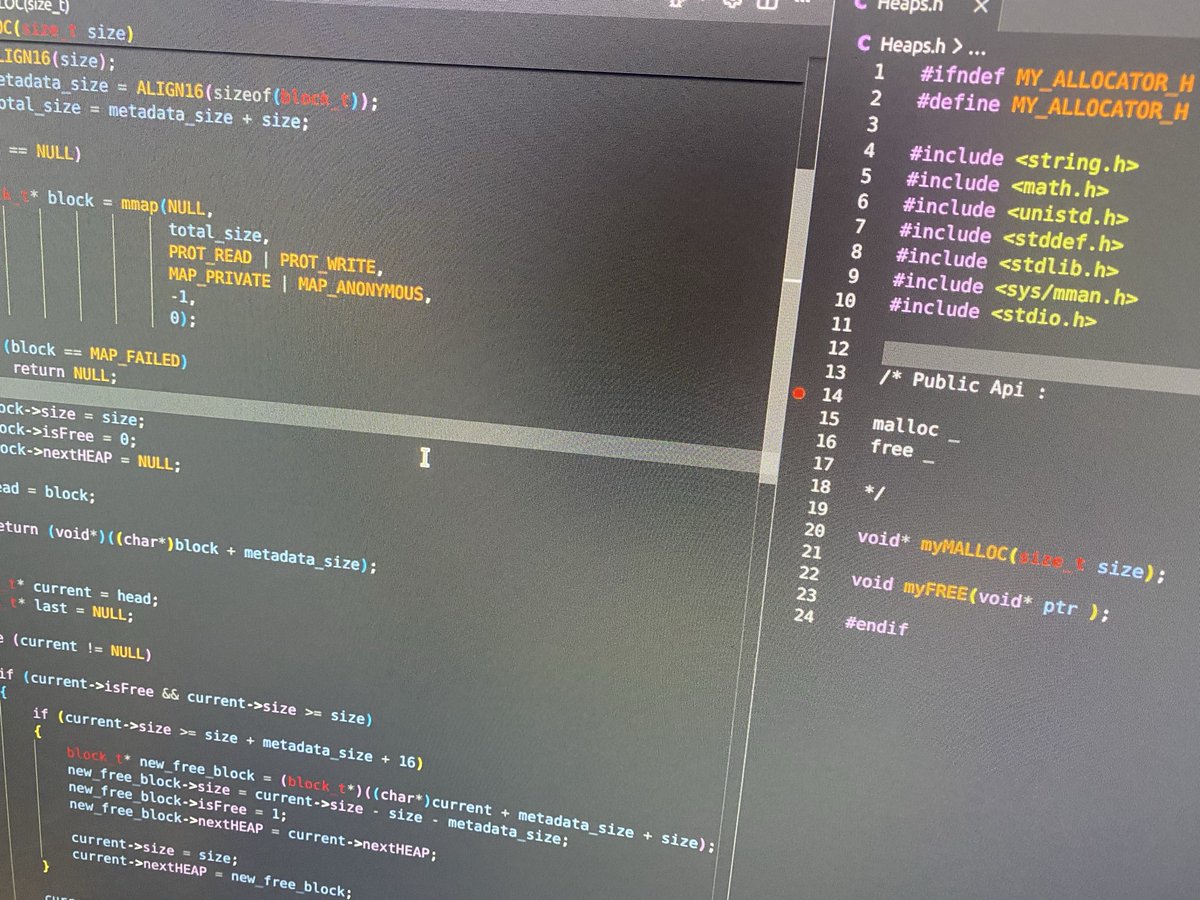Click 'return NULL;' statement
1200x900 pixels.
65,374
